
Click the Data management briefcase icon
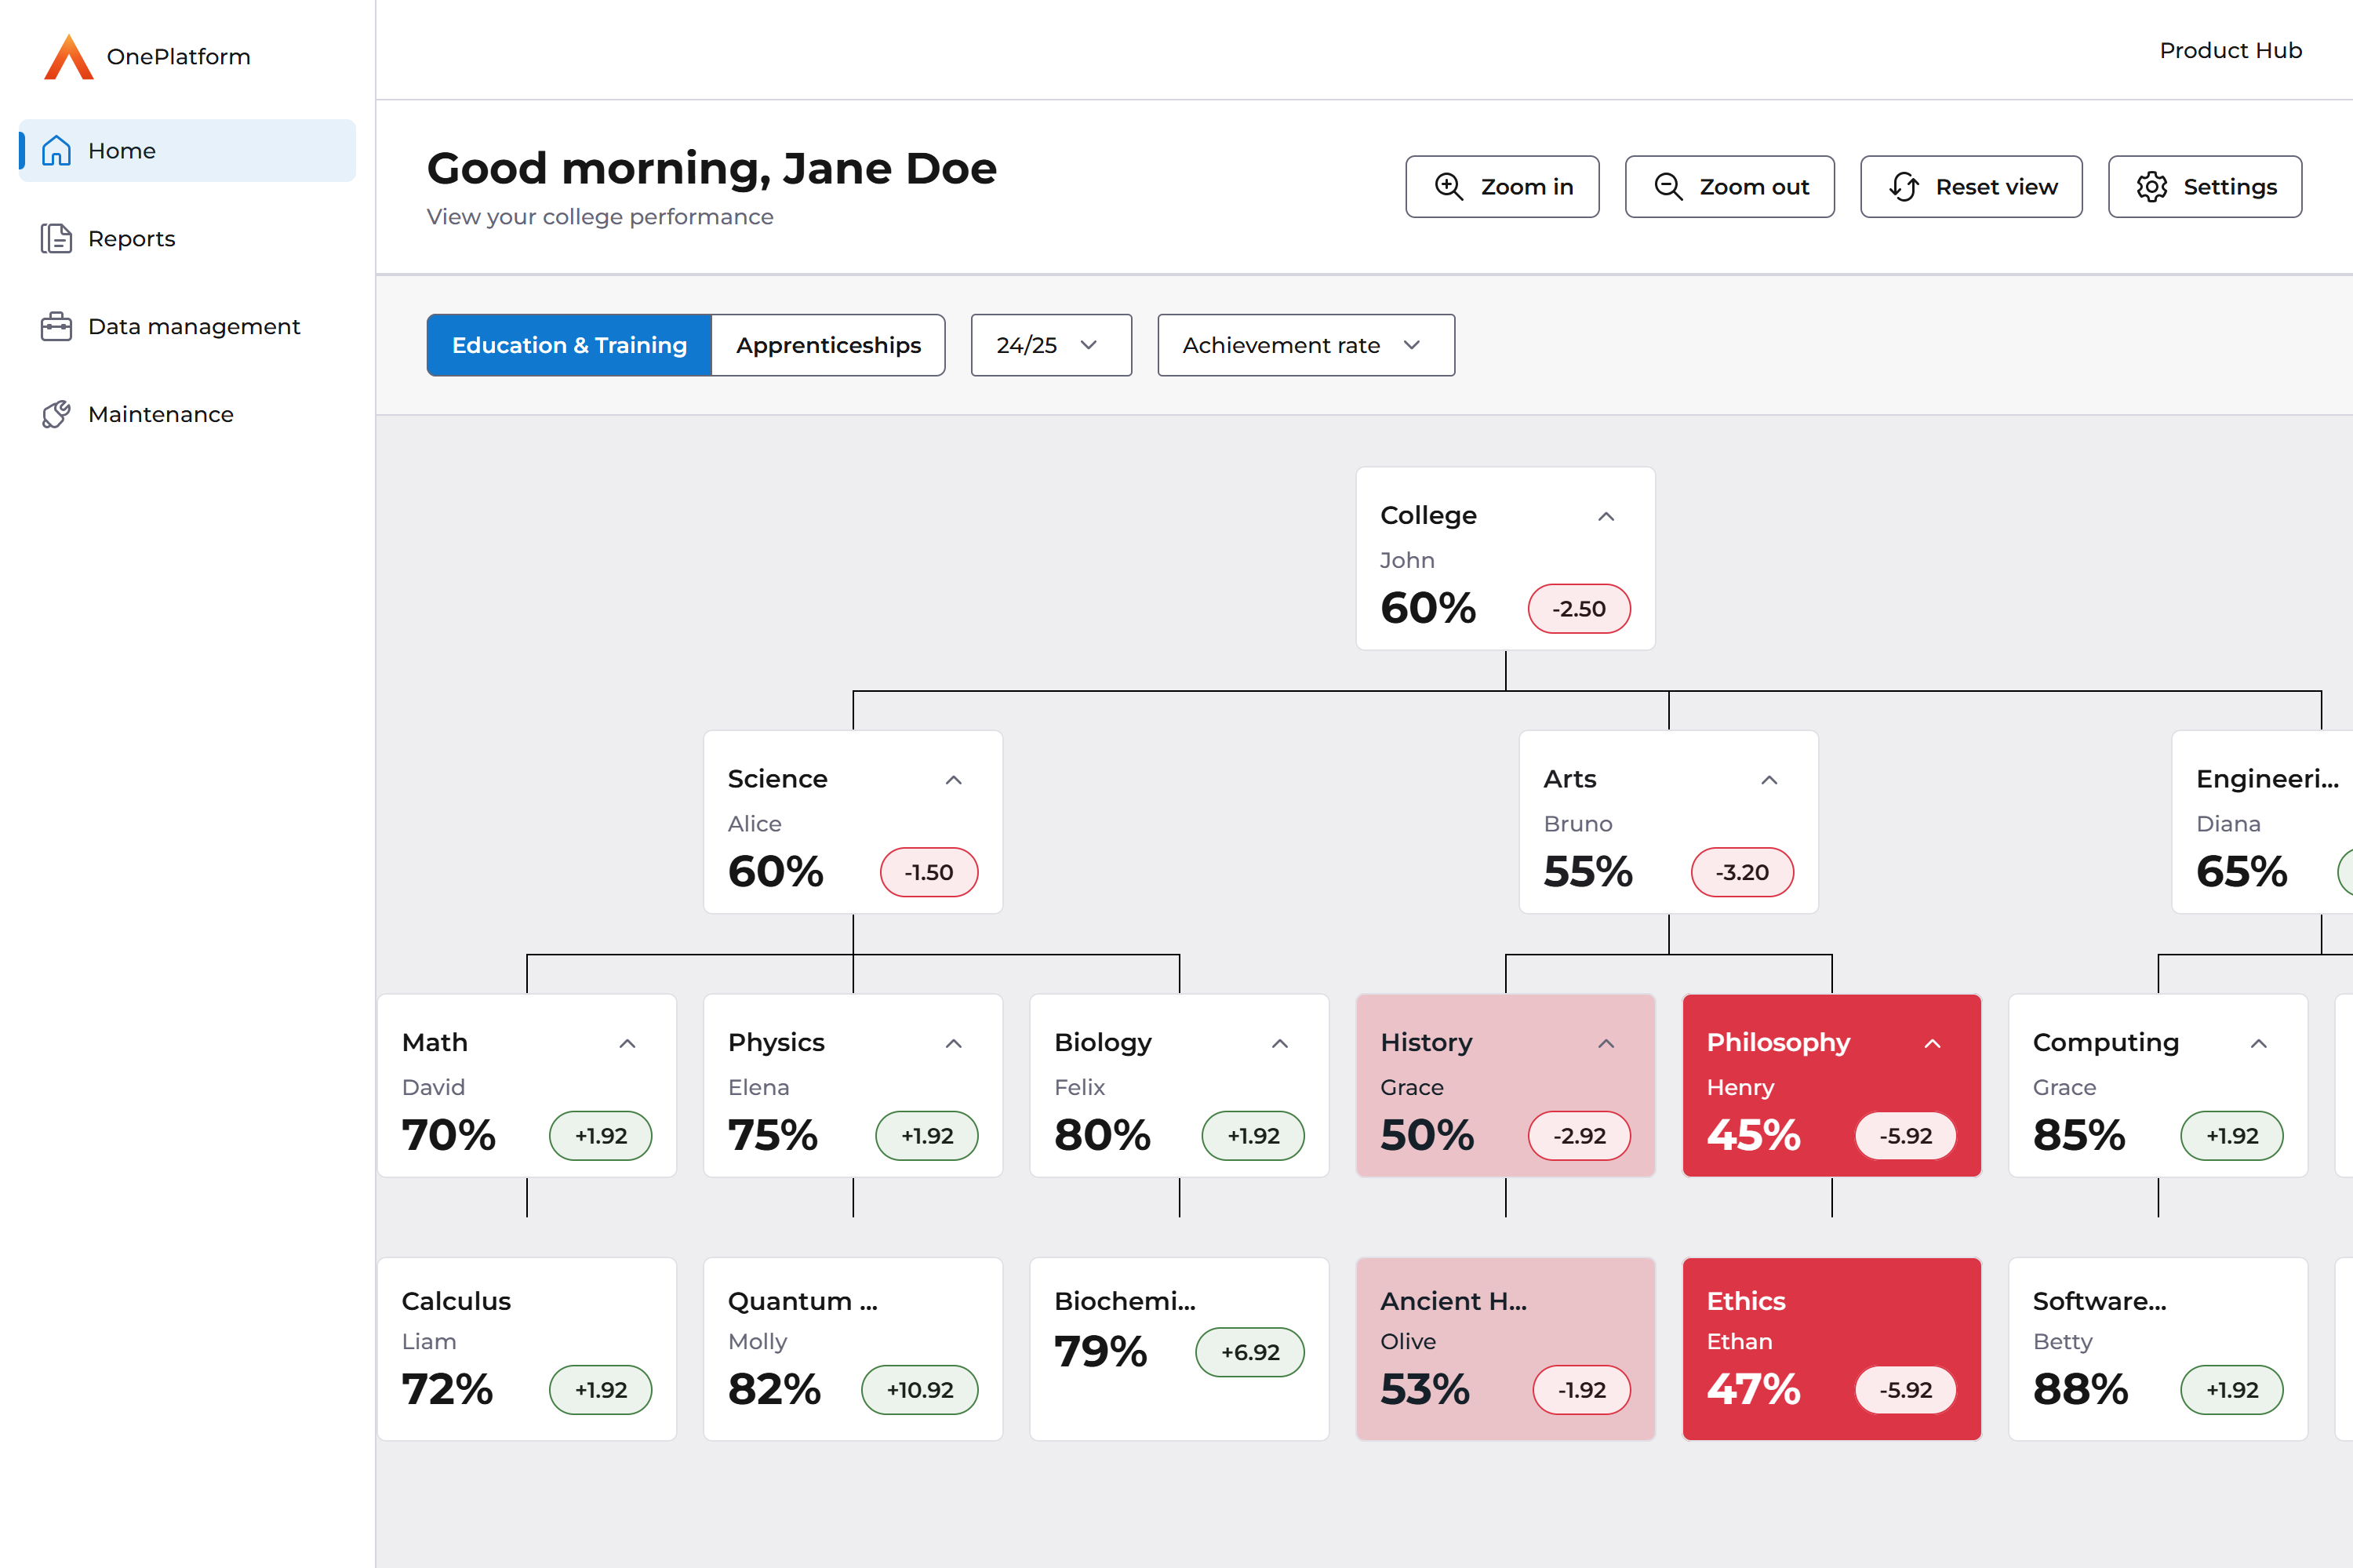pyautogui.click(x=56, y=327)
